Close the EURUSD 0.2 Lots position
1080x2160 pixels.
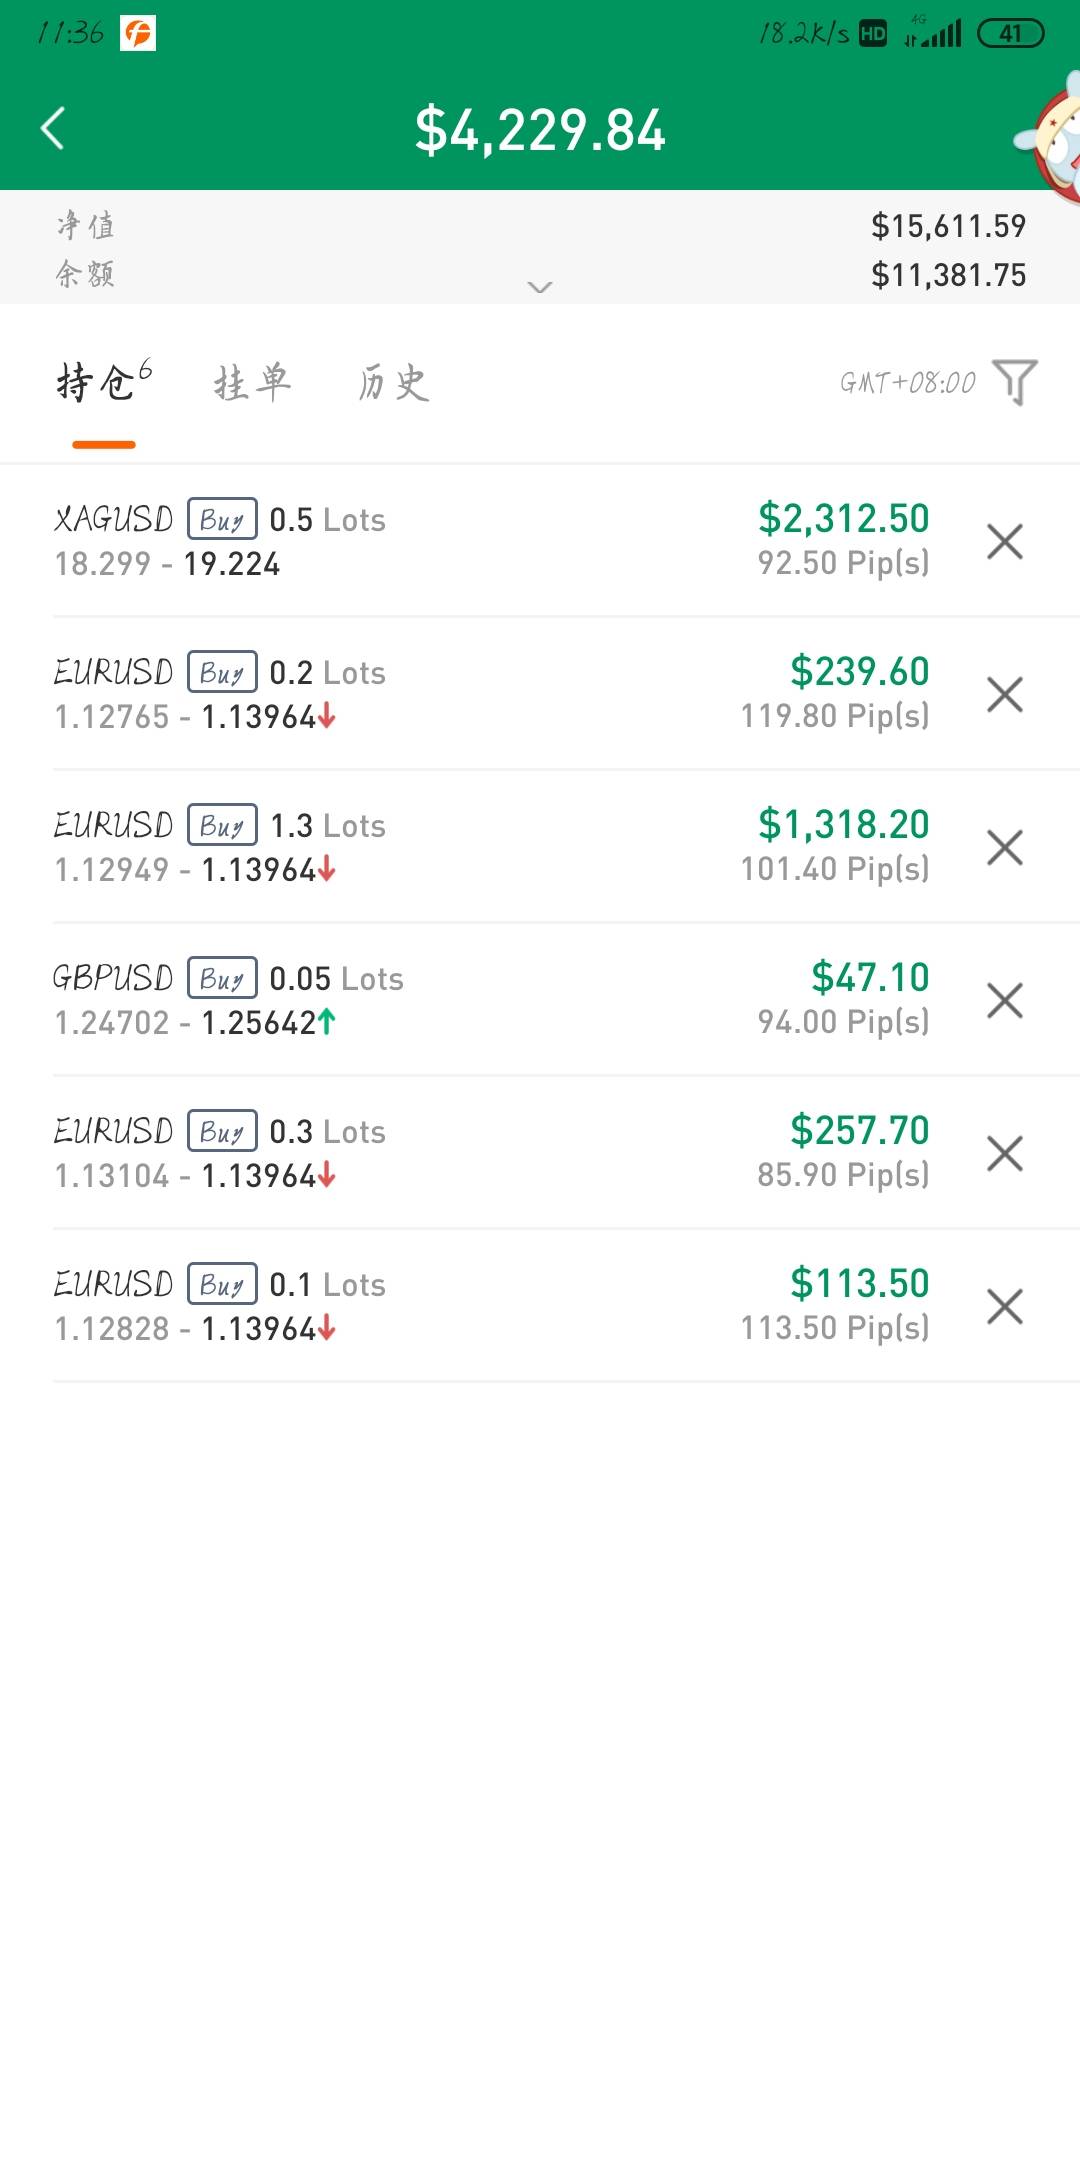(1004, 695)
